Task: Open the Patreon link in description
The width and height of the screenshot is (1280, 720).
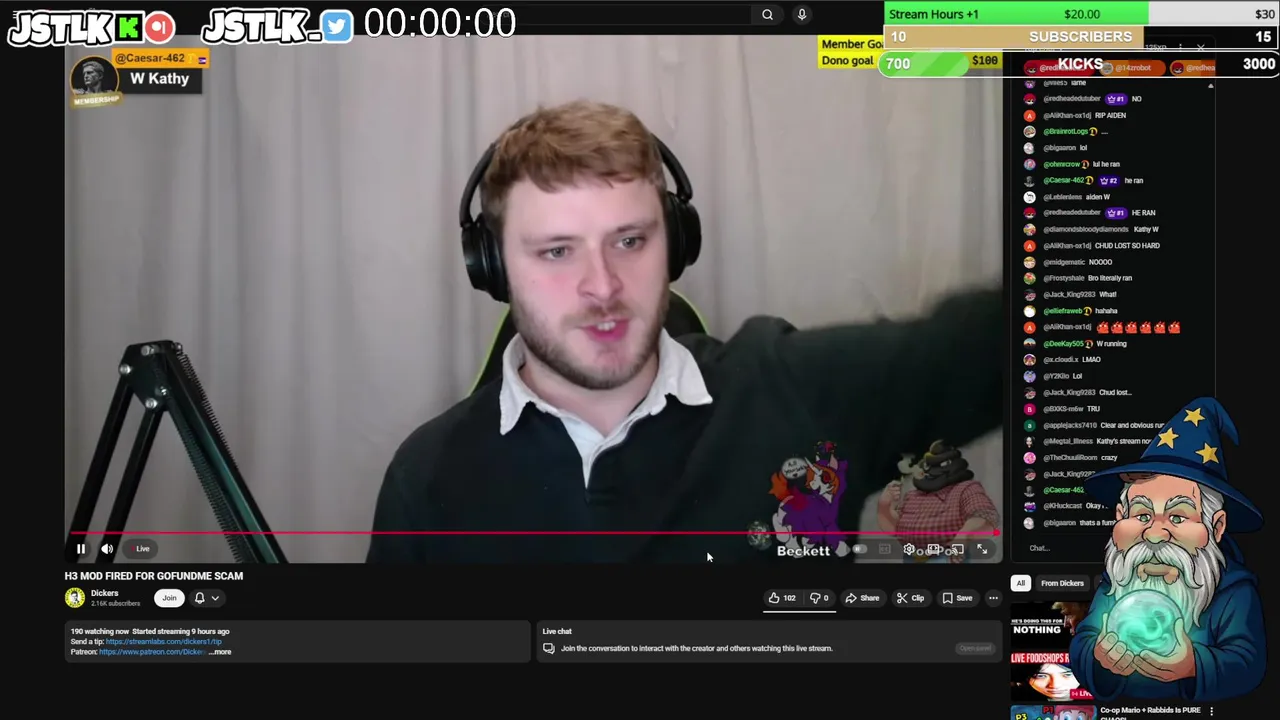Action: pos(153,652)
